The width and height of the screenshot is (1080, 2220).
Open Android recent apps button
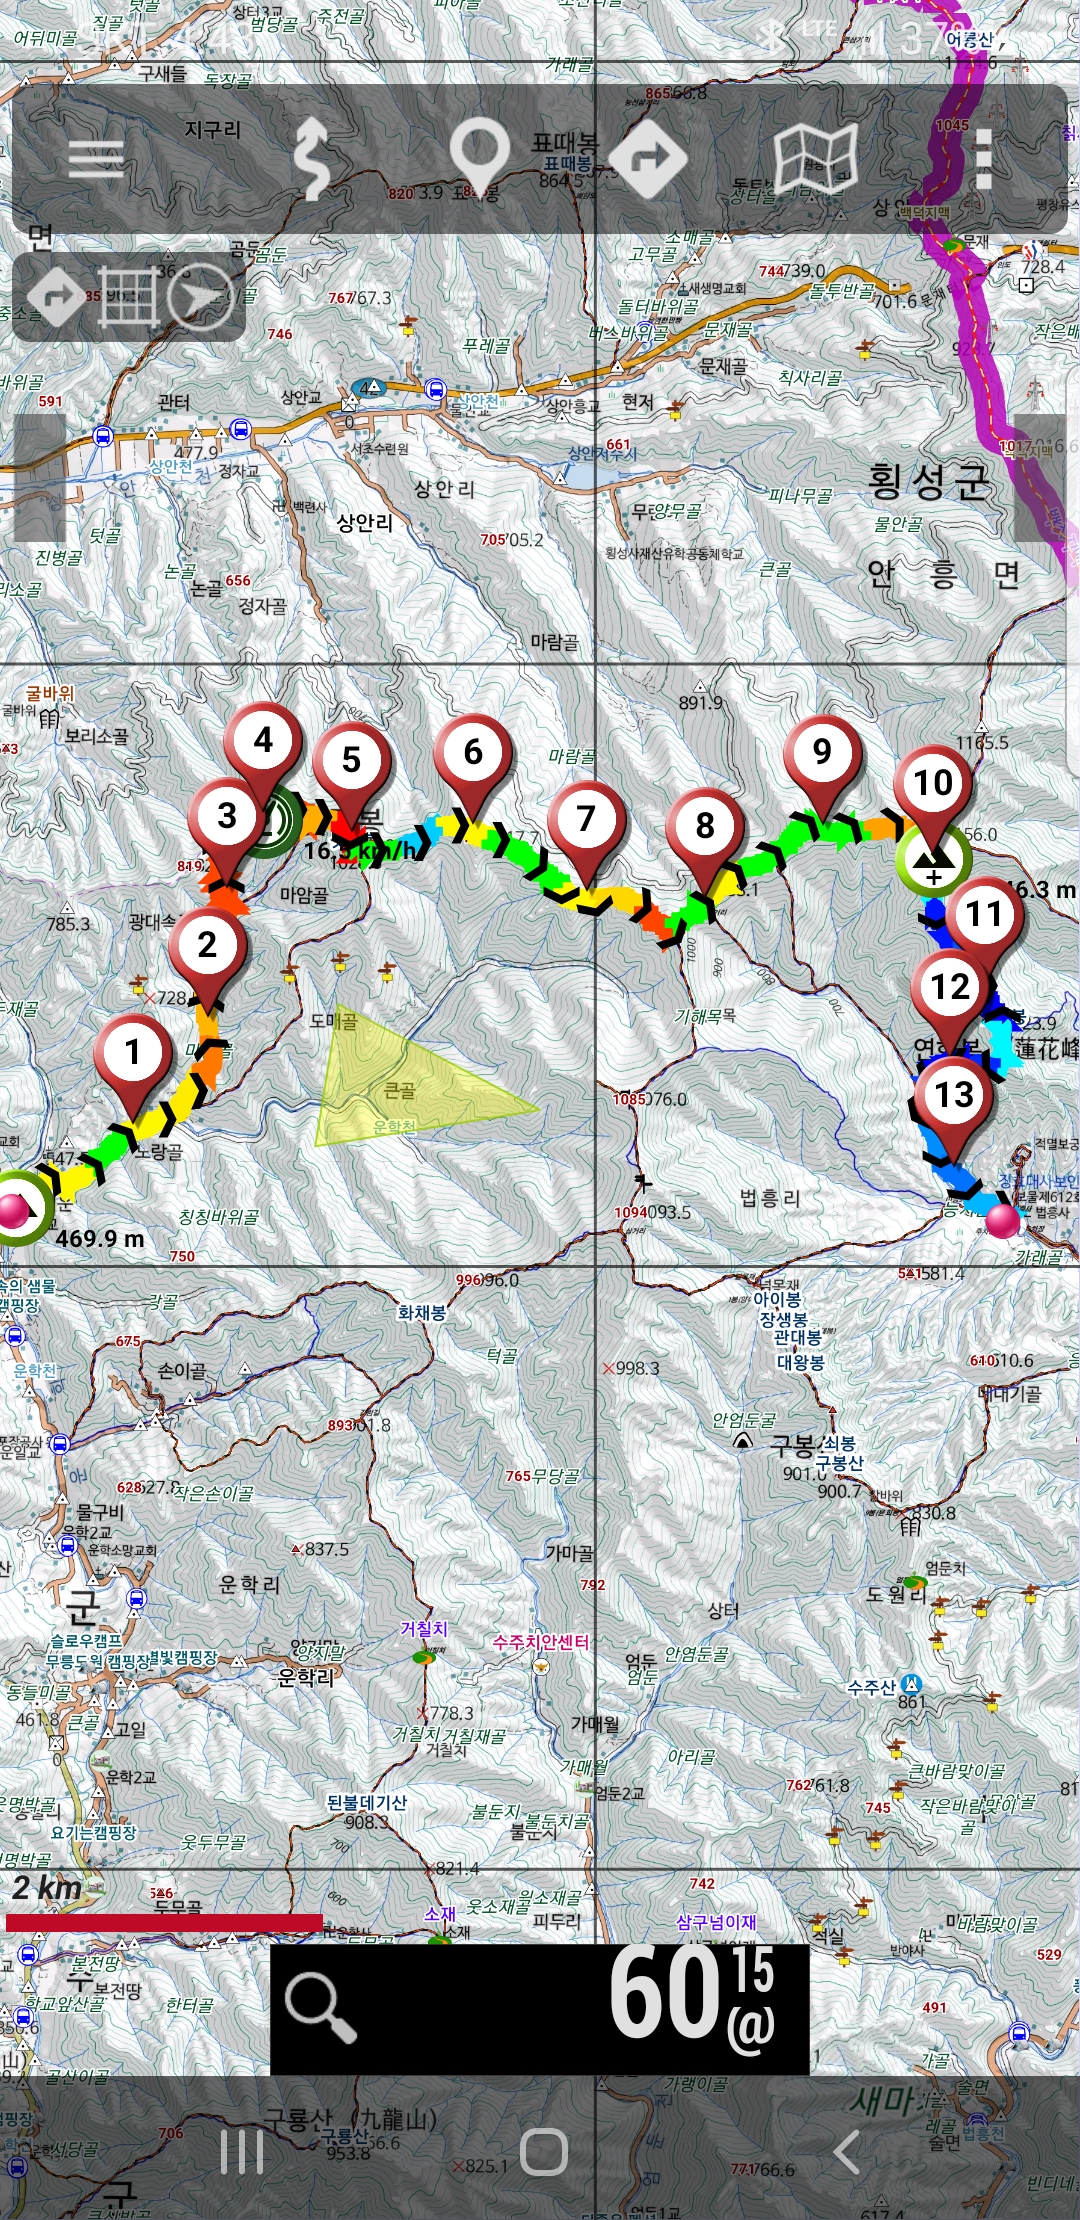[x=242, y=2152]
